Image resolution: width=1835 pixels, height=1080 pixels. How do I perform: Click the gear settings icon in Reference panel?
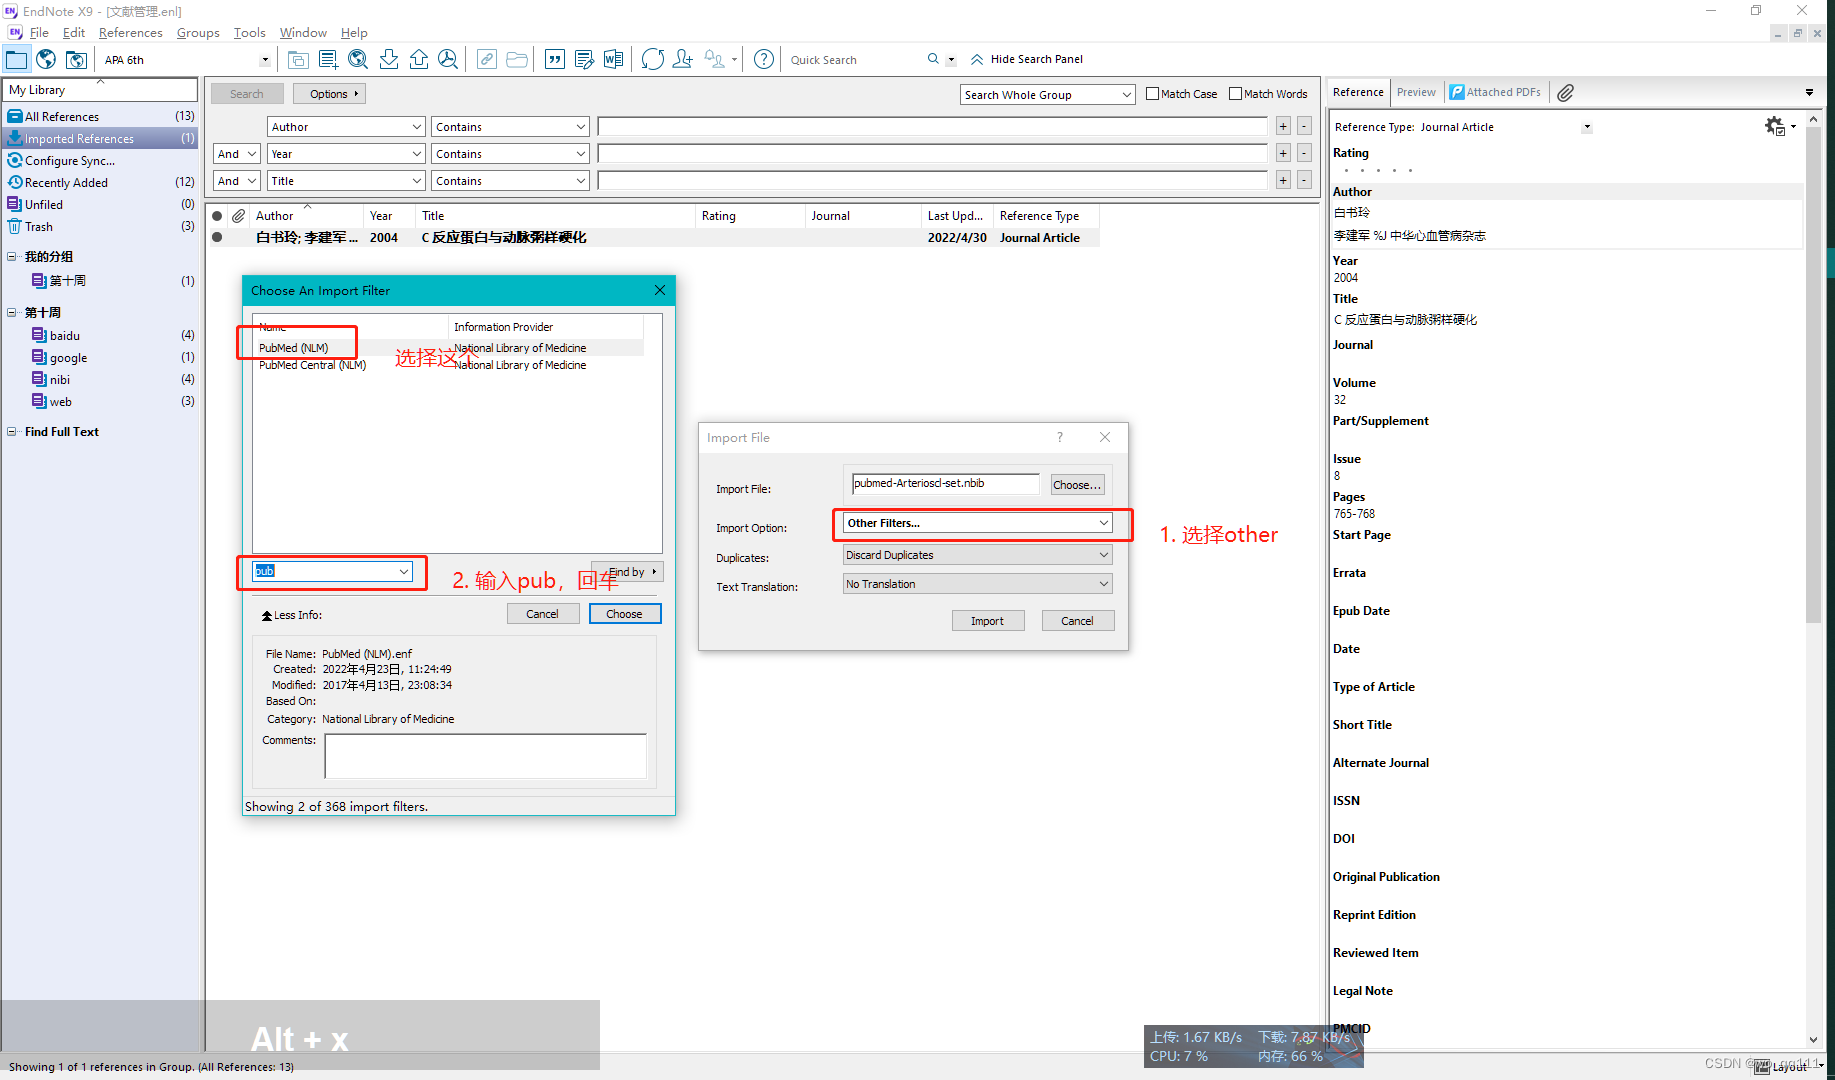pos(1775,126)
